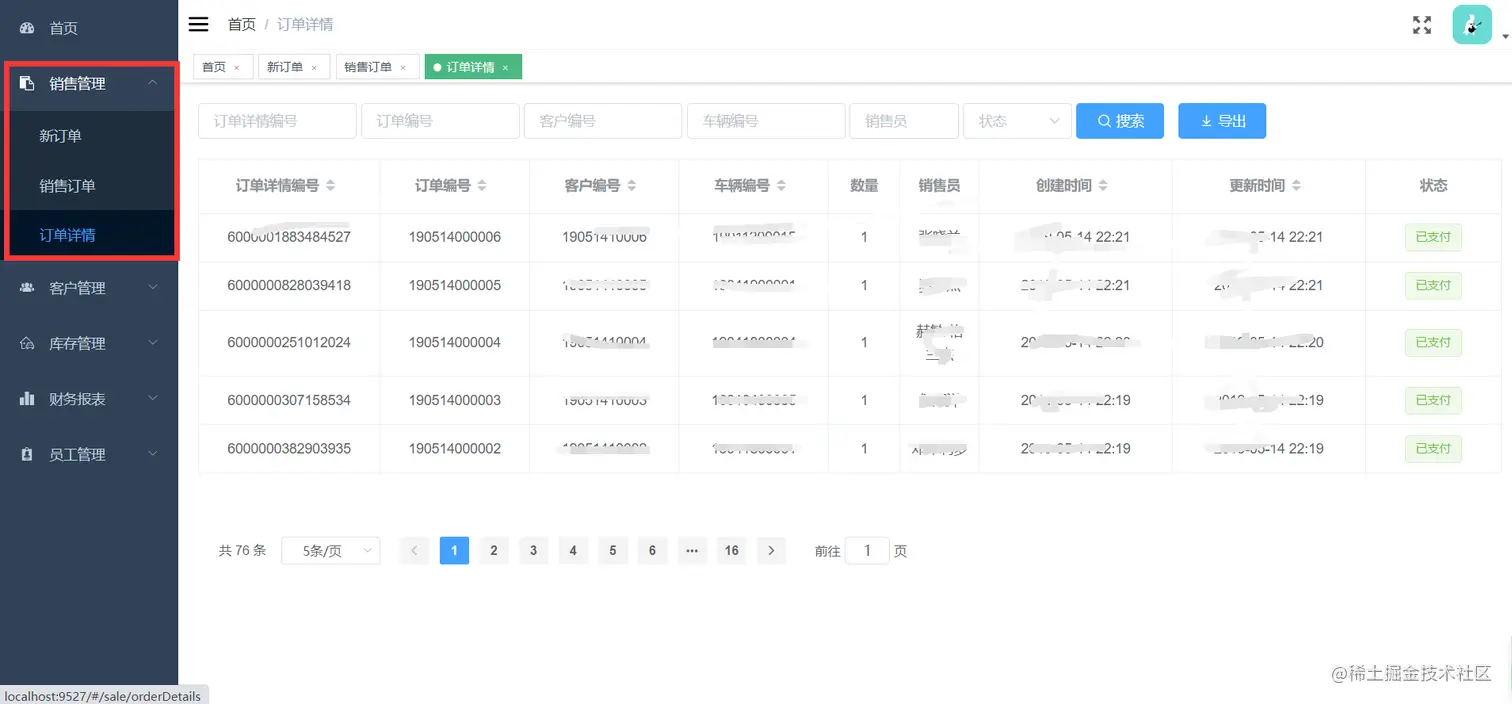Sort by 订单详情编号 column arrows
The width and height of the screenshot is (1512, 704).
click(331, 186)
